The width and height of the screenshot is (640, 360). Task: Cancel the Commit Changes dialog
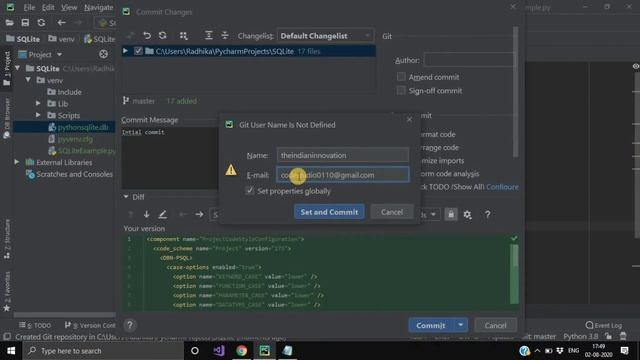coord(496,325)
